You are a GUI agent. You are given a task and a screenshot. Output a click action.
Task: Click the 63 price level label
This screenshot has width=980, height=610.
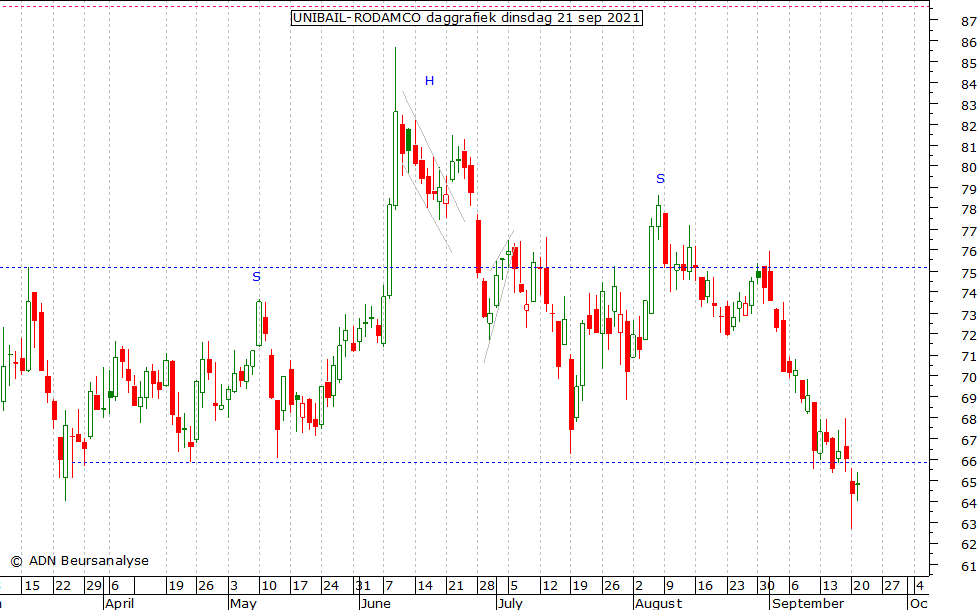click(969, 524)
